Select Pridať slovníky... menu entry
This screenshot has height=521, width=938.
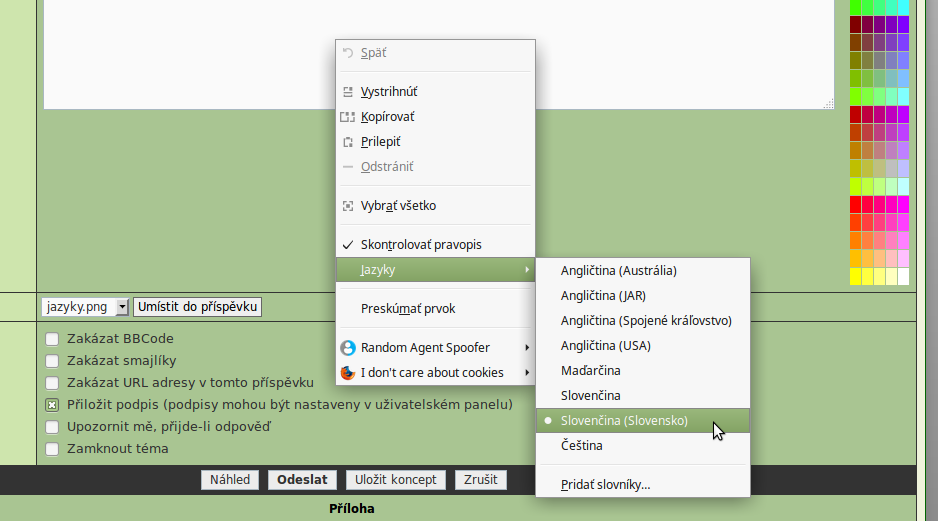click(x=605, y=485)
